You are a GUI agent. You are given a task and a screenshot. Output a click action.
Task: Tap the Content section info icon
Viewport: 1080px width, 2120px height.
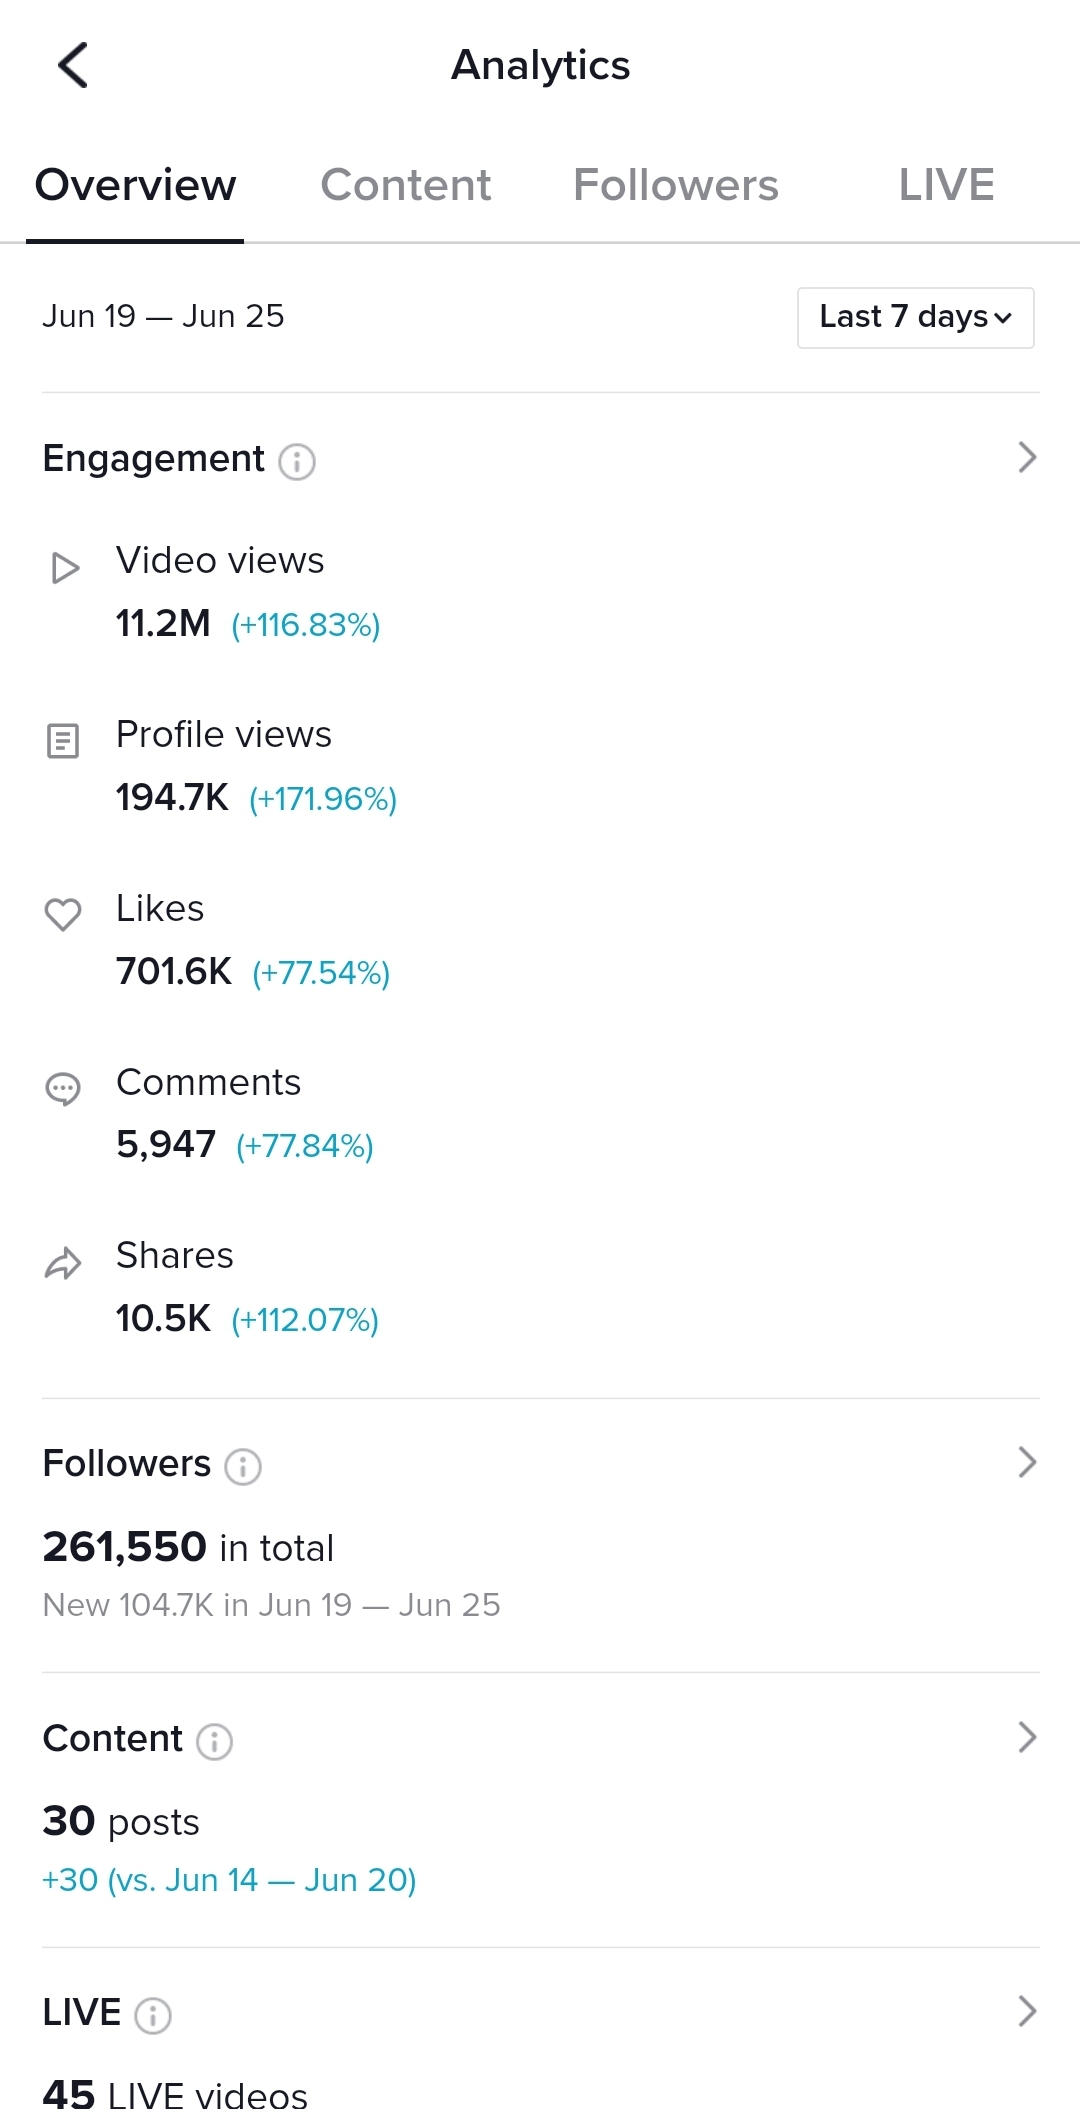214,1742
